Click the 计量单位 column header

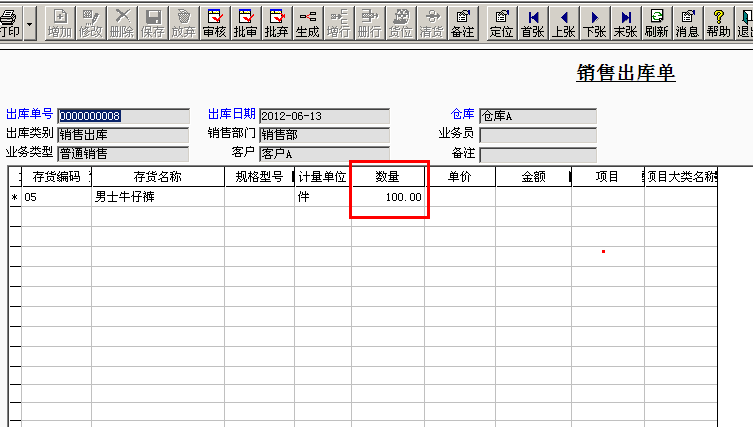tap(323, 177)
